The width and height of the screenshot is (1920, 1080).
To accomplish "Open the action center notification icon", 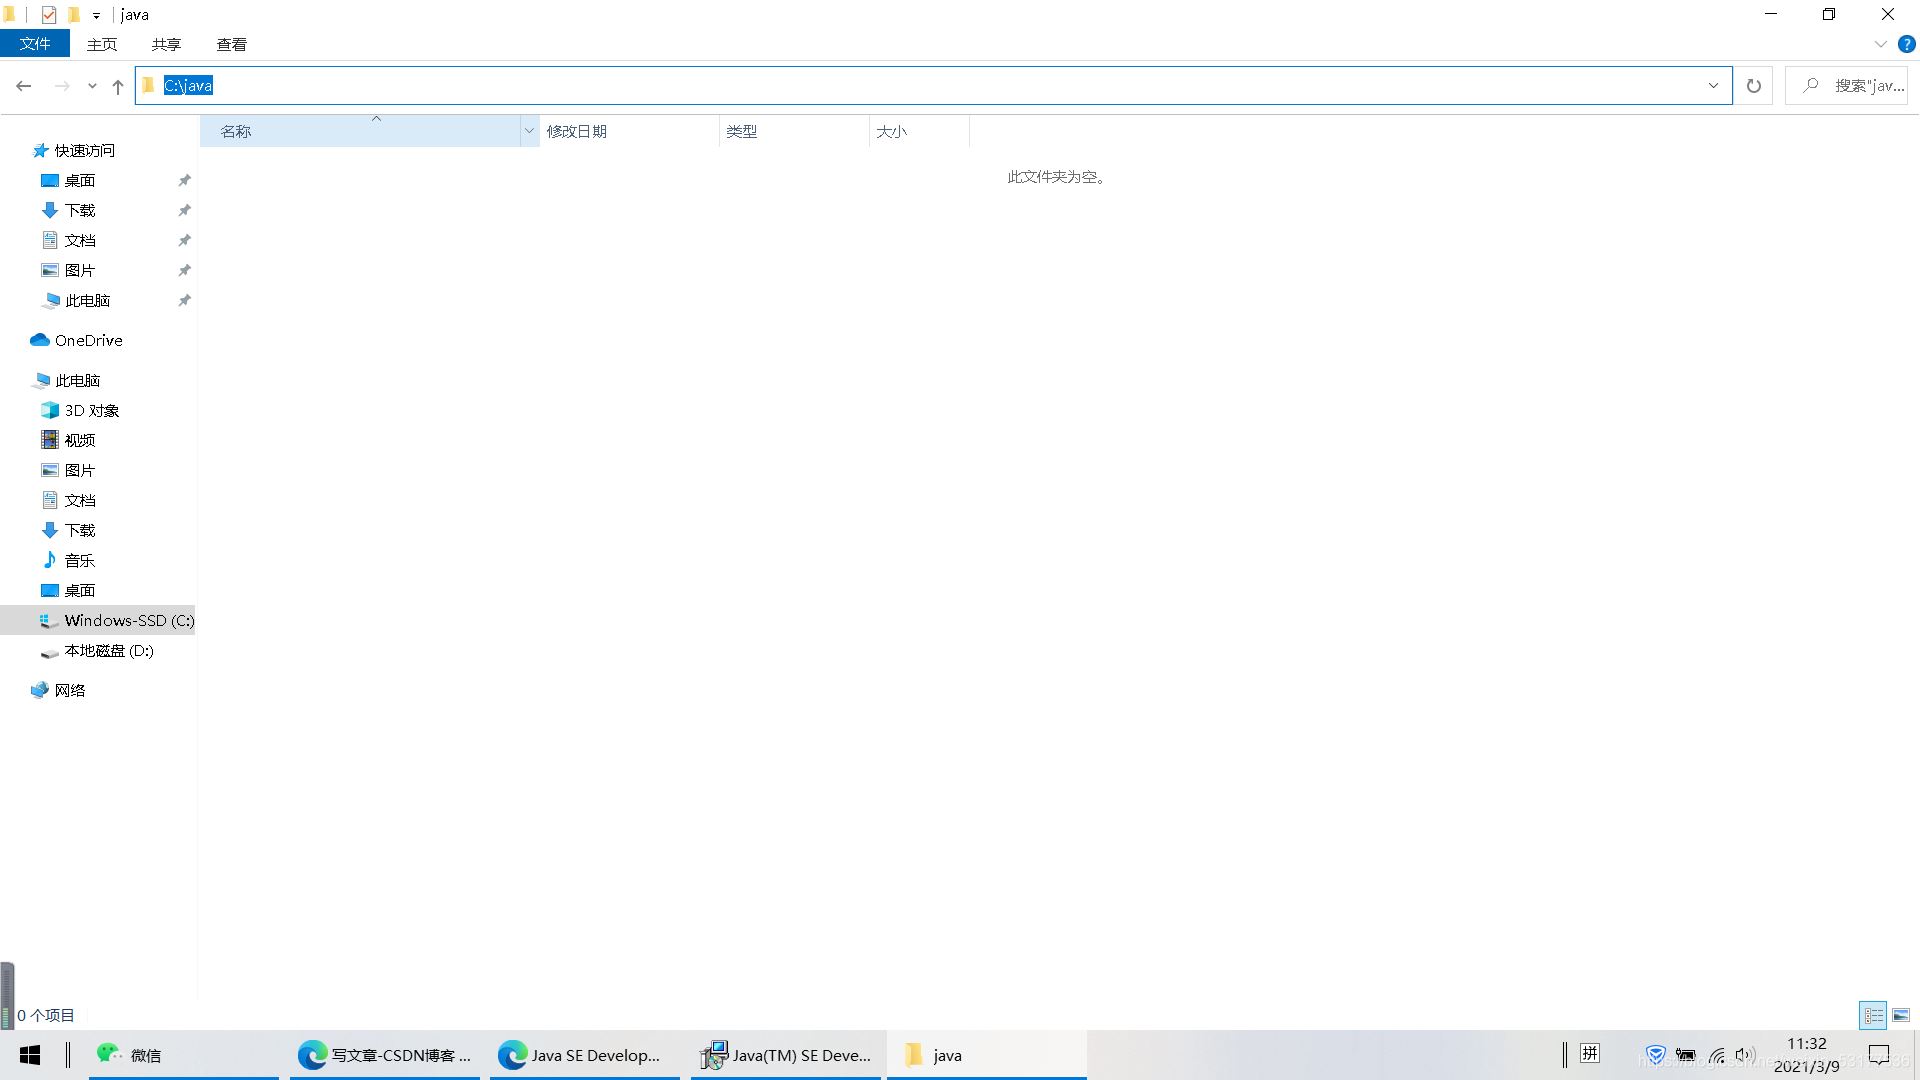I will pyautogui.click(x=1879, y=1055).
